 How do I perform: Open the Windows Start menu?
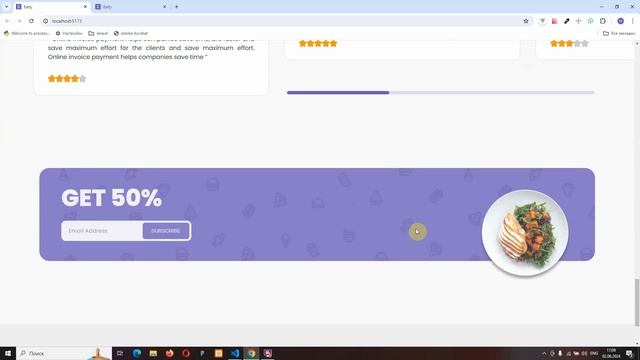point(8,353)
